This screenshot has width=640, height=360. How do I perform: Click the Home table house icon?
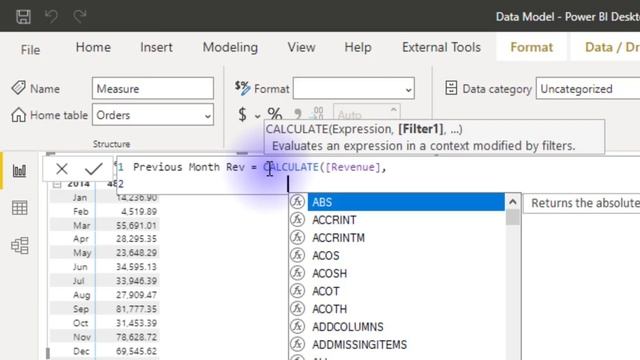(x=18, y=115)
